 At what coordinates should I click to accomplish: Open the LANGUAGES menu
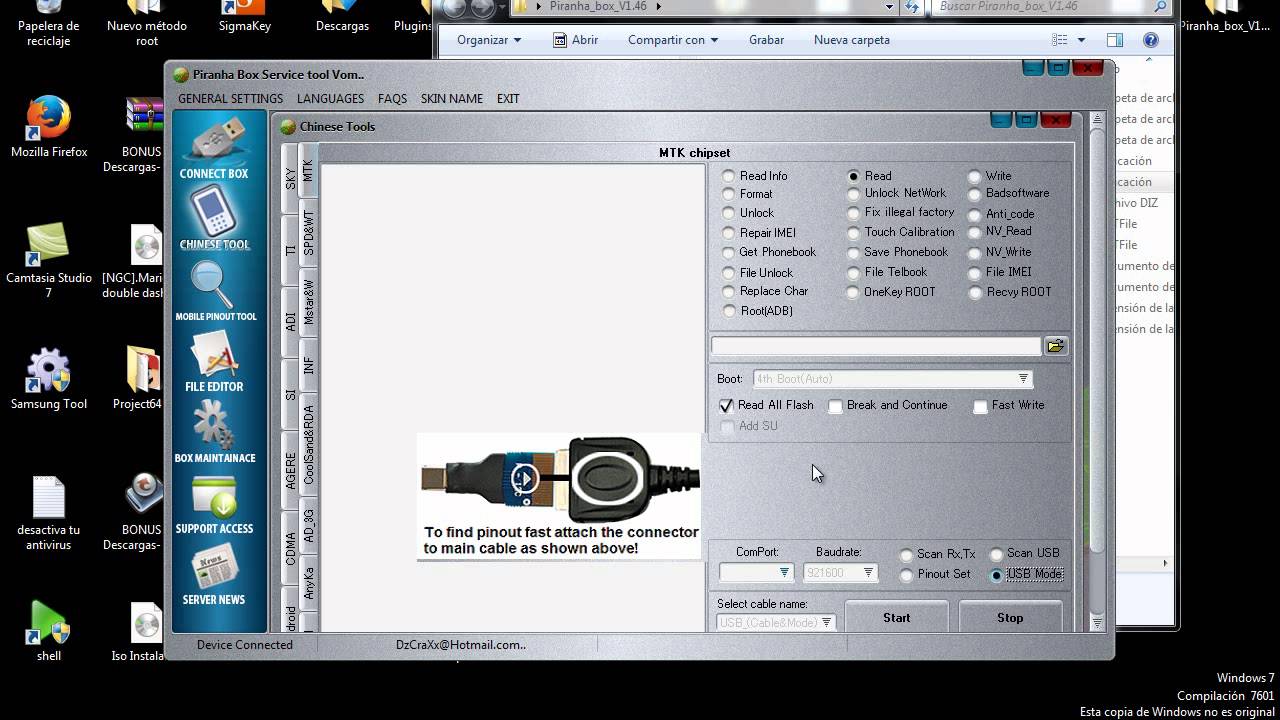click(x=330, y=99)
